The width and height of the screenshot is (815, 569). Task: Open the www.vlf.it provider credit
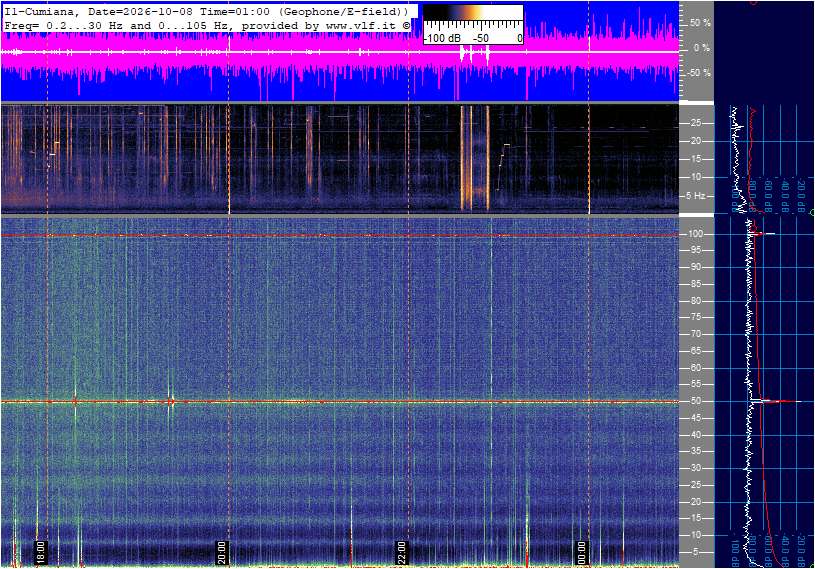click(363, 25)
